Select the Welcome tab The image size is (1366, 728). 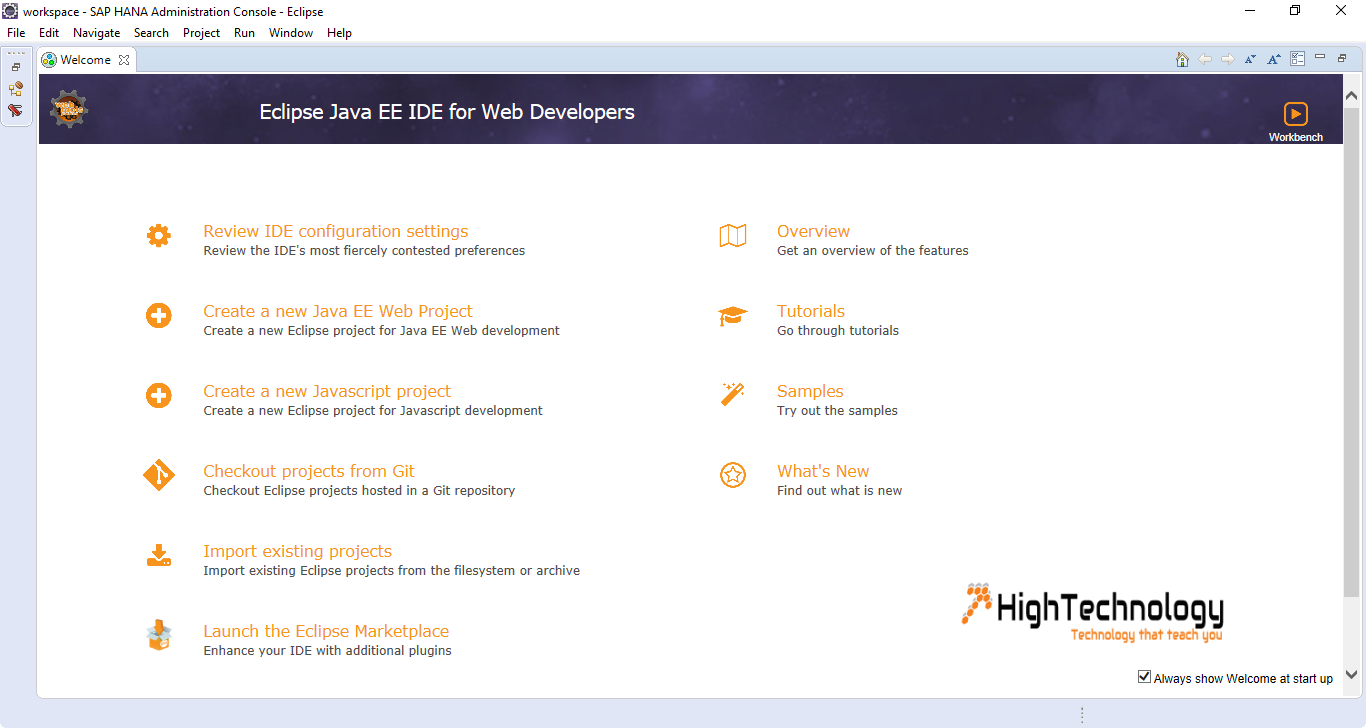click(85, 60)
